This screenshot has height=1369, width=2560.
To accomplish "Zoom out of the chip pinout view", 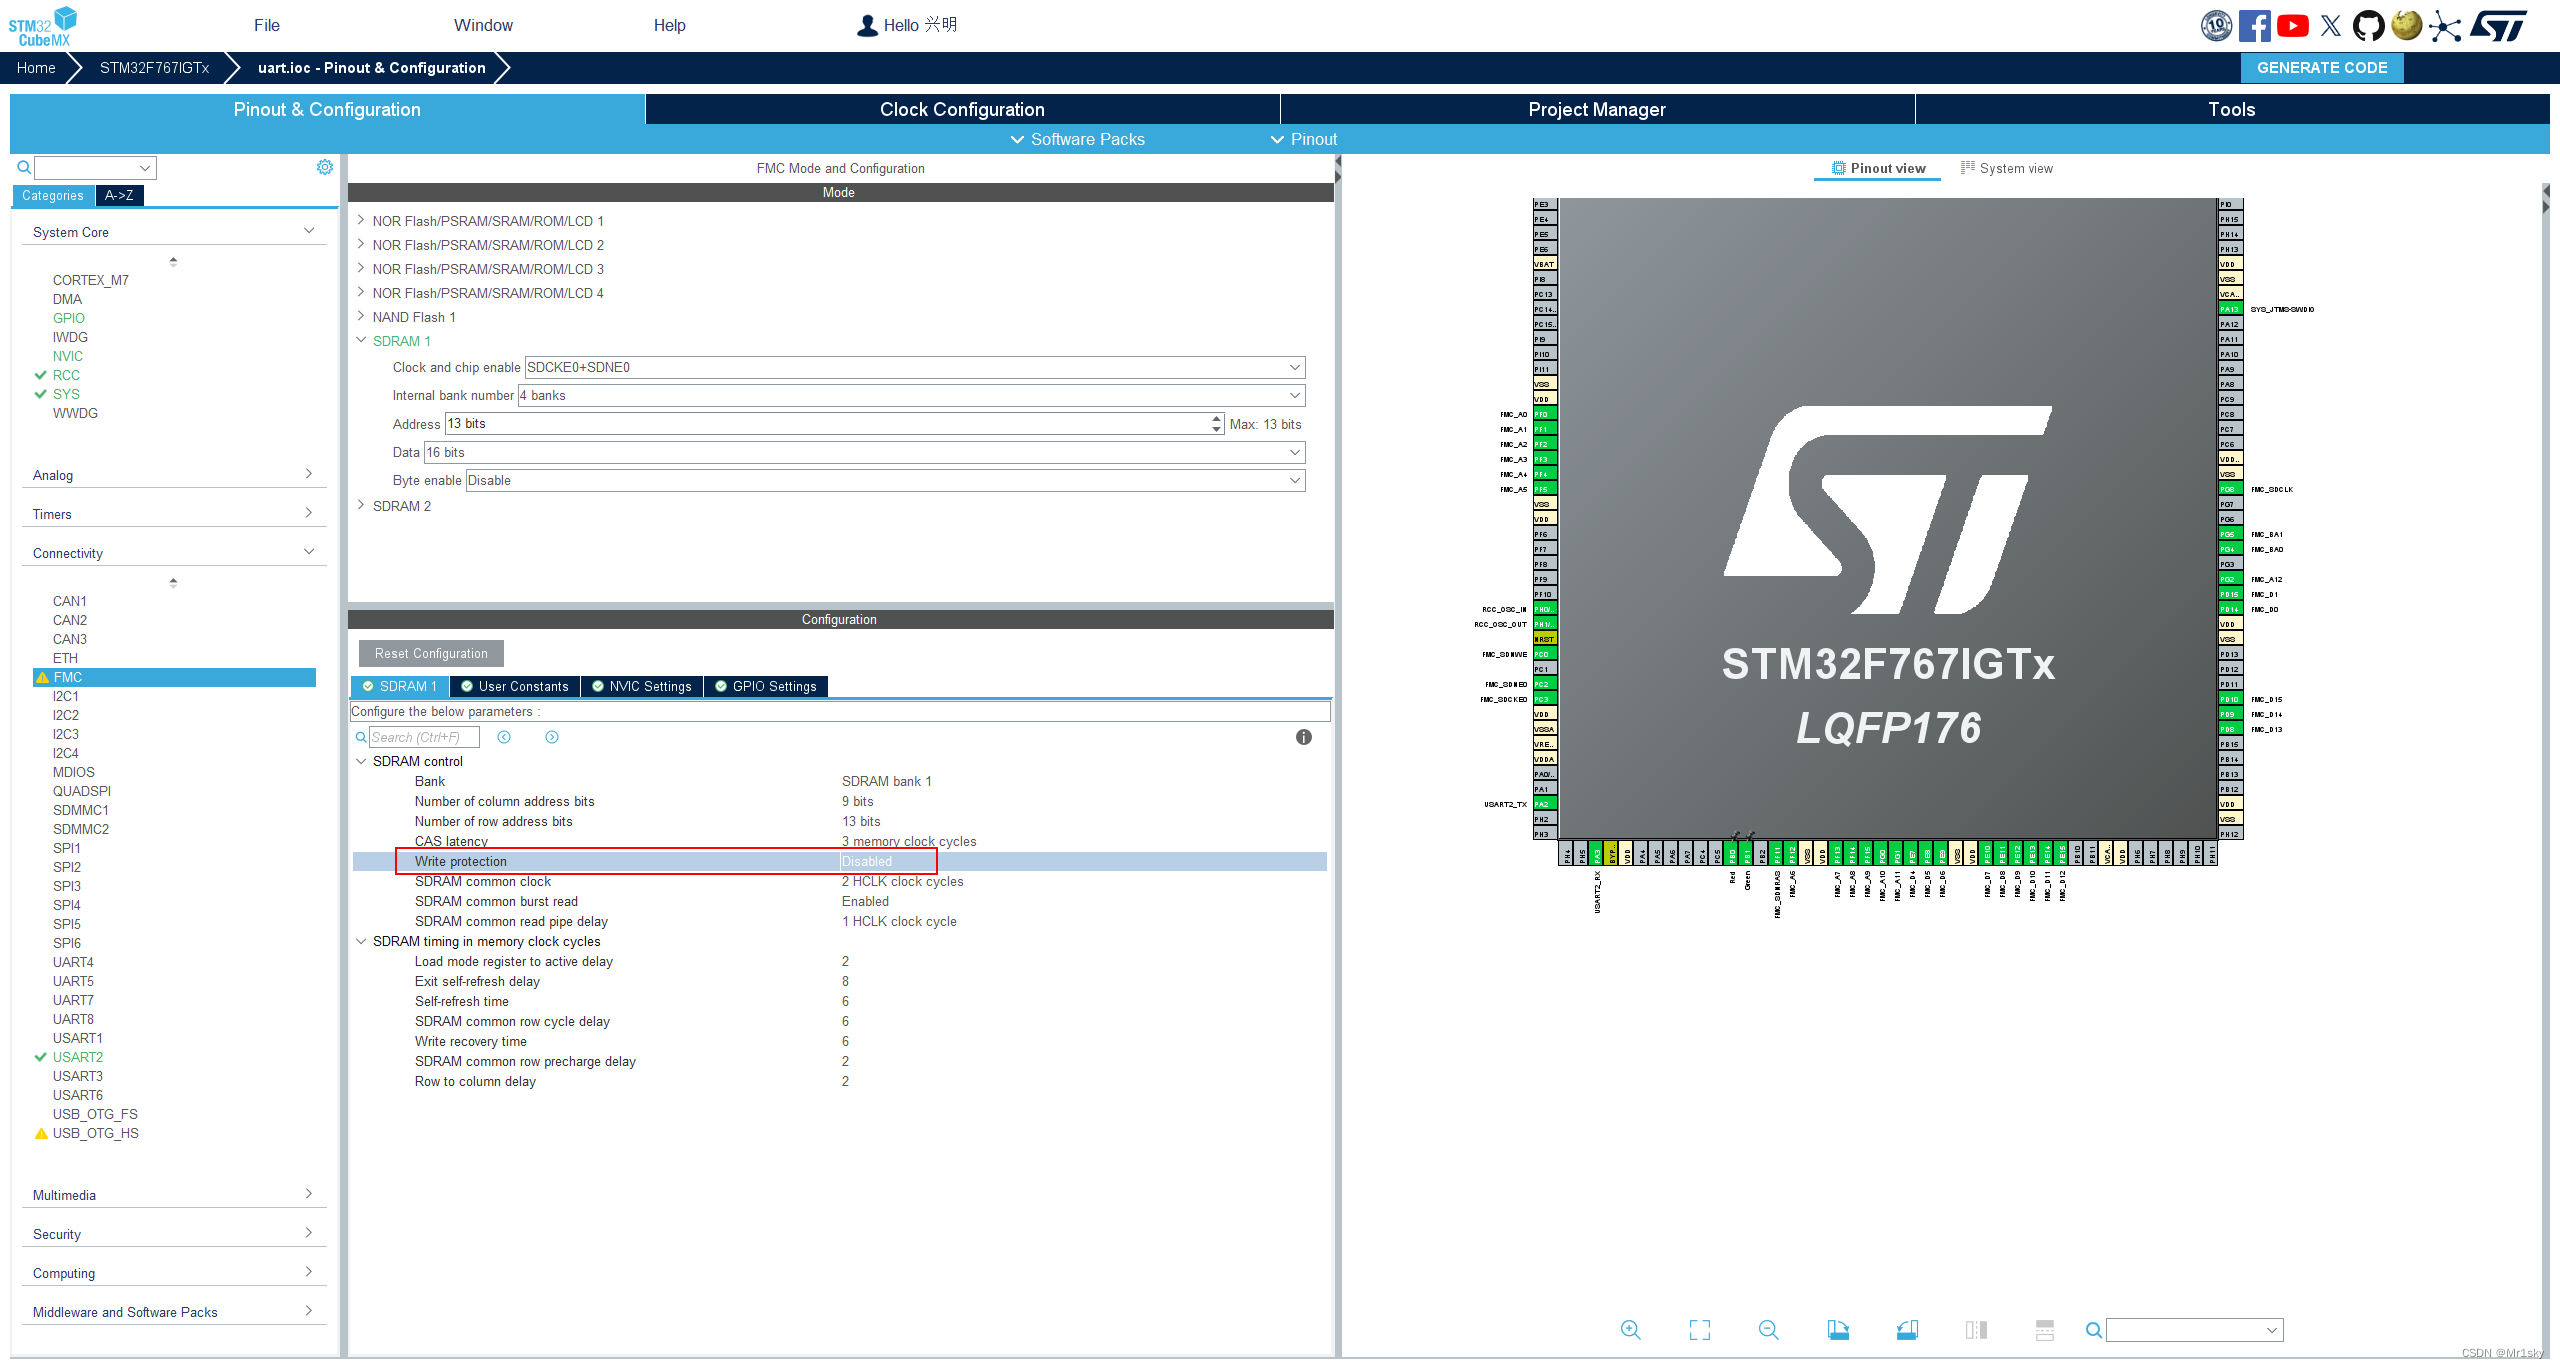I will [1768, 1330].
